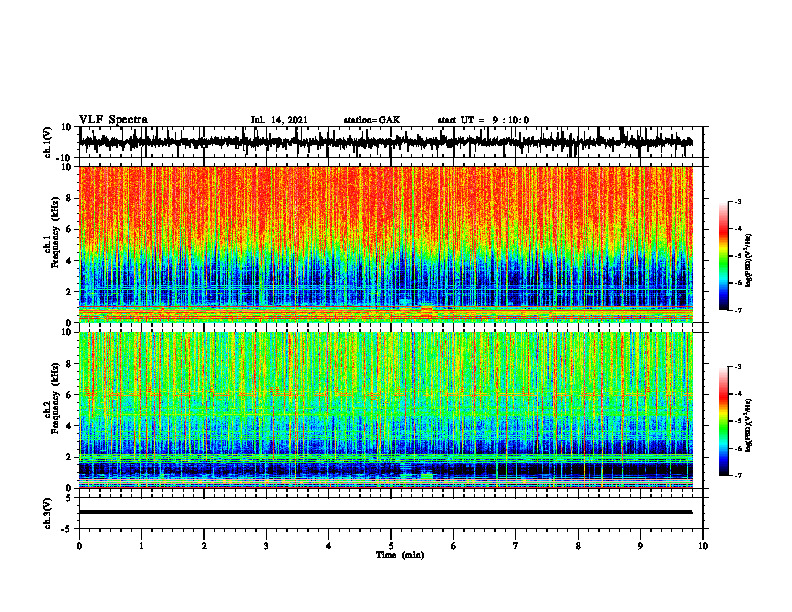Select the date text 'Jul. 14, 2021'

coord(279,120)
